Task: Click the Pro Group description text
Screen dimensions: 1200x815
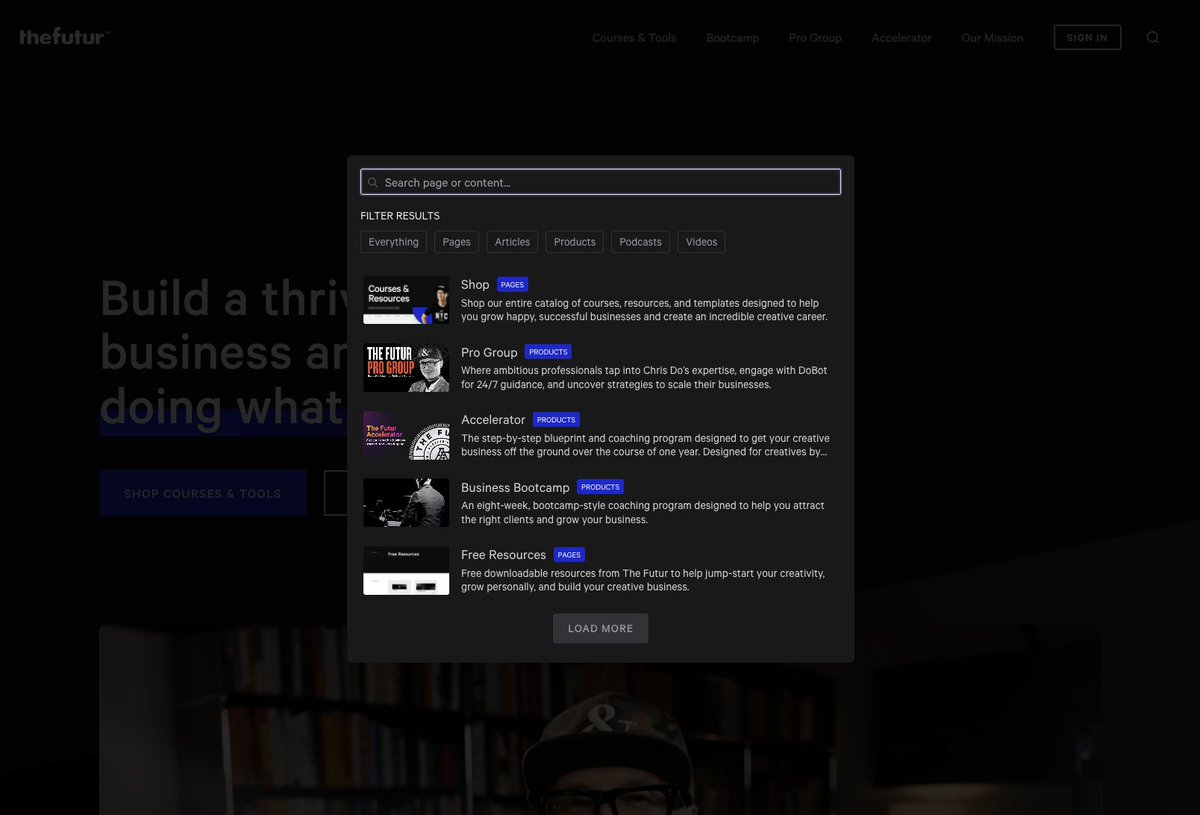Action: (644, 377)
